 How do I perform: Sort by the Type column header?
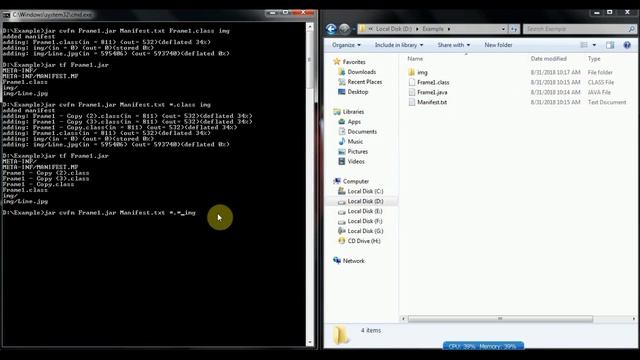coord(594,59)
